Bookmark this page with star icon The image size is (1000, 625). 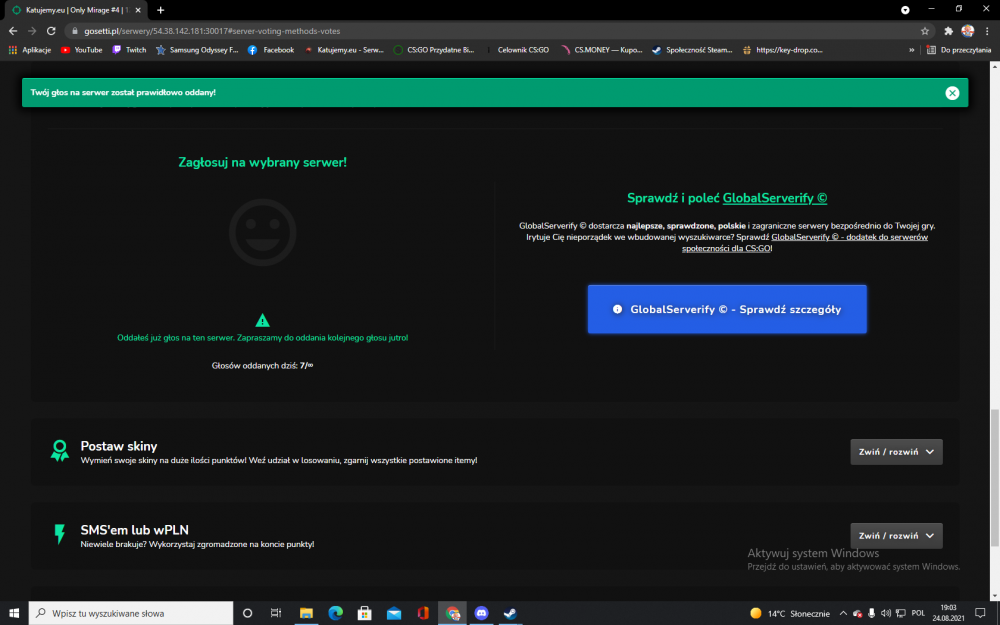click(925, 31)
